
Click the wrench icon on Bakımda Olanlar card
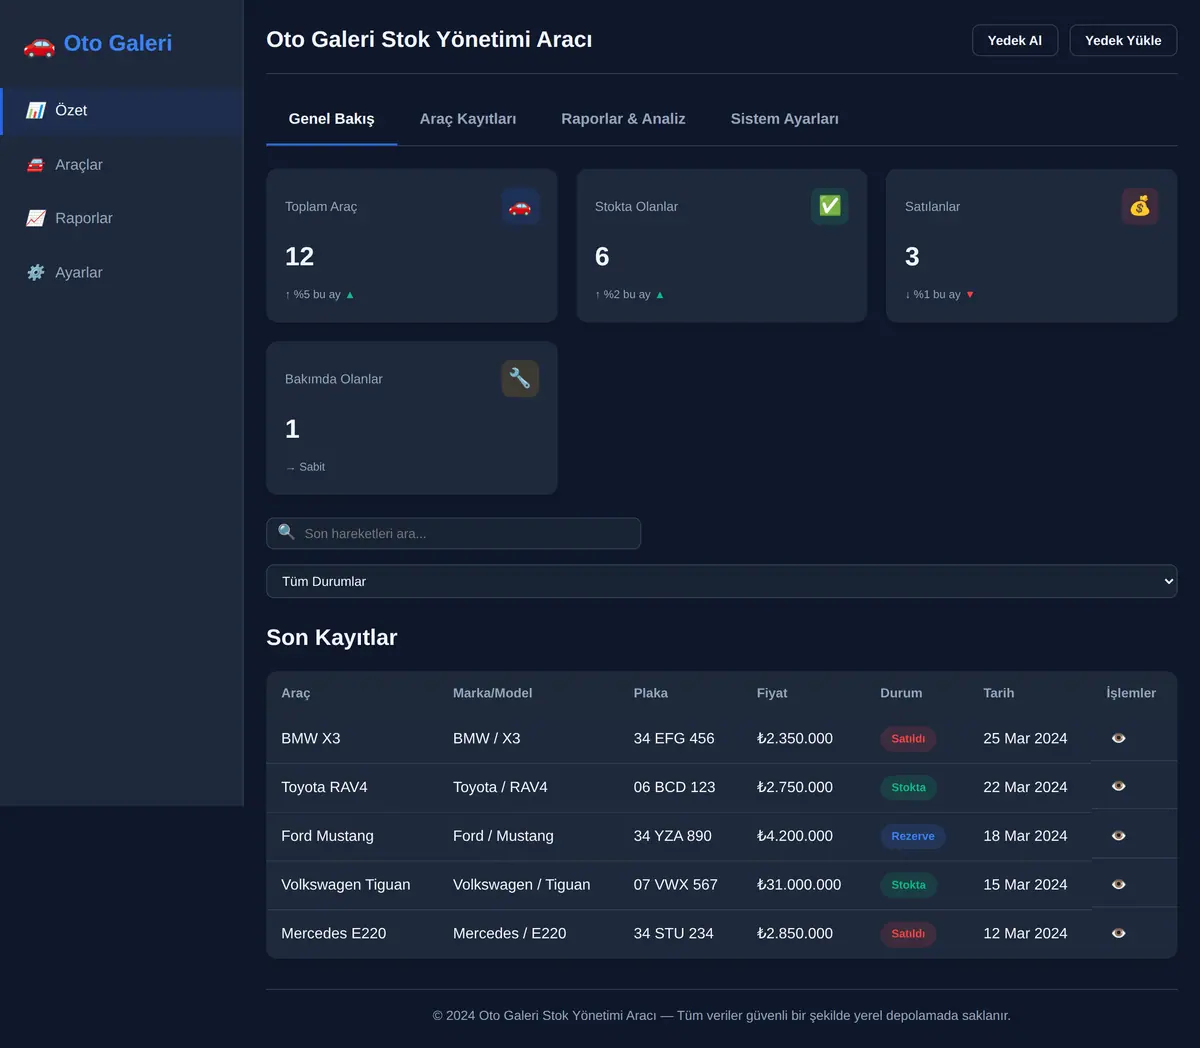(520, 379)
